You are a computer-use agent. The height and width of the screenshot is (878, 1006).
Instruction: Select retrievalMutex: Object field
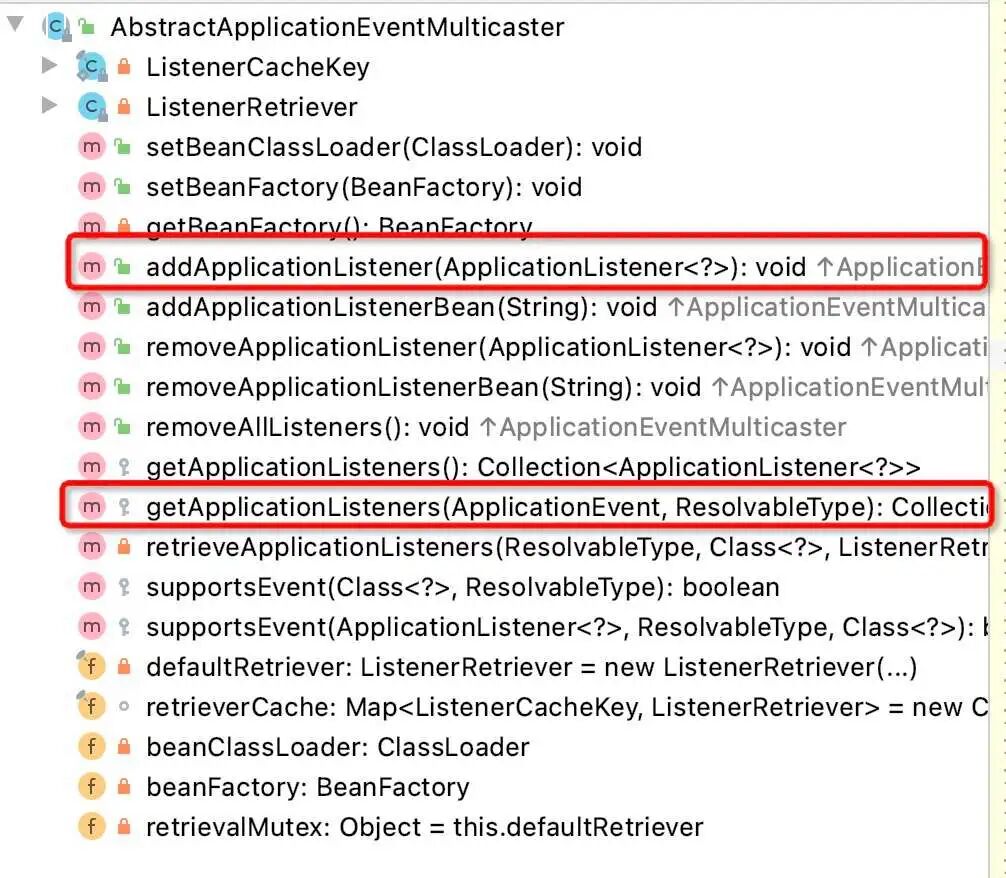tap(425, 826)
